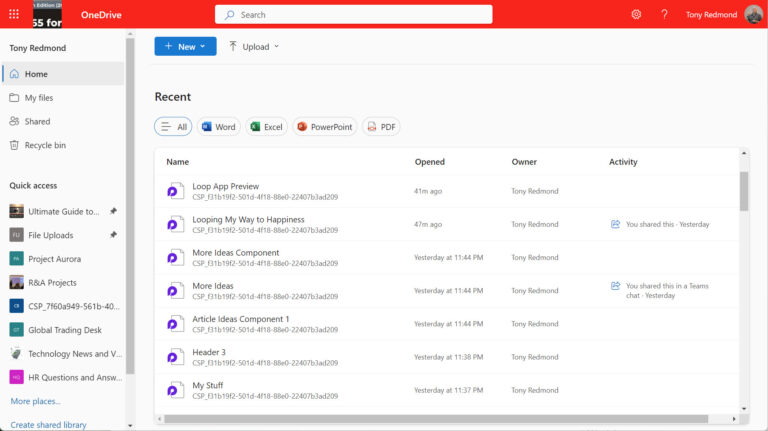
Task: Open Ultimate Guide to... quick access library
Action: (x=63, y=212)
